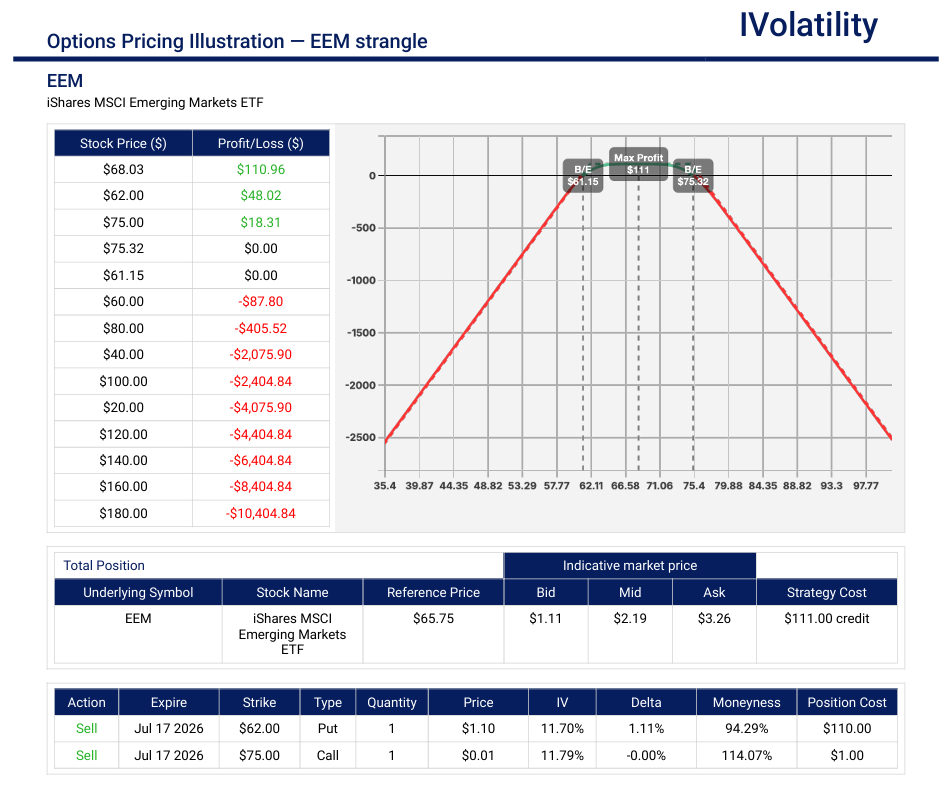Image resolution: width=950 pixels, height=785 pixels.
Task: Click the B/E $61.15 chart marker
Action: click(x=583, y=176)
